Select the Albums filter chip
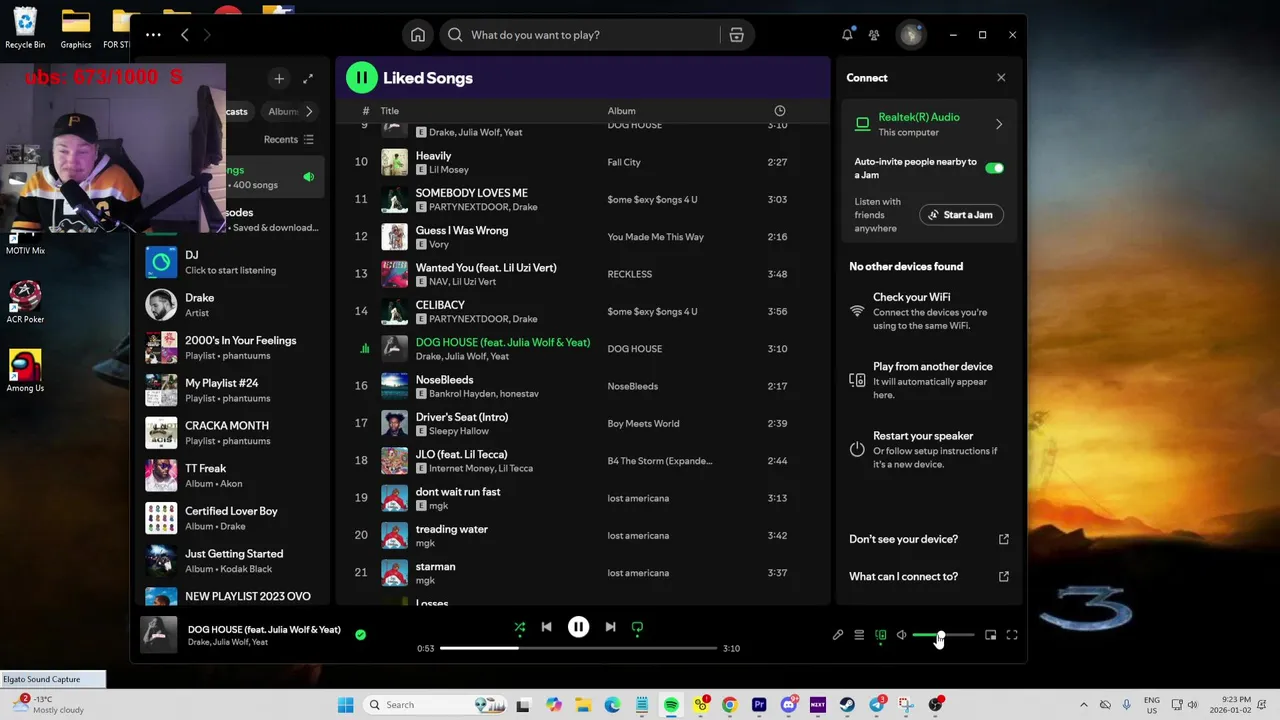Image resolution: width=1280 pixels, height=720 pixels. point(284,112)
